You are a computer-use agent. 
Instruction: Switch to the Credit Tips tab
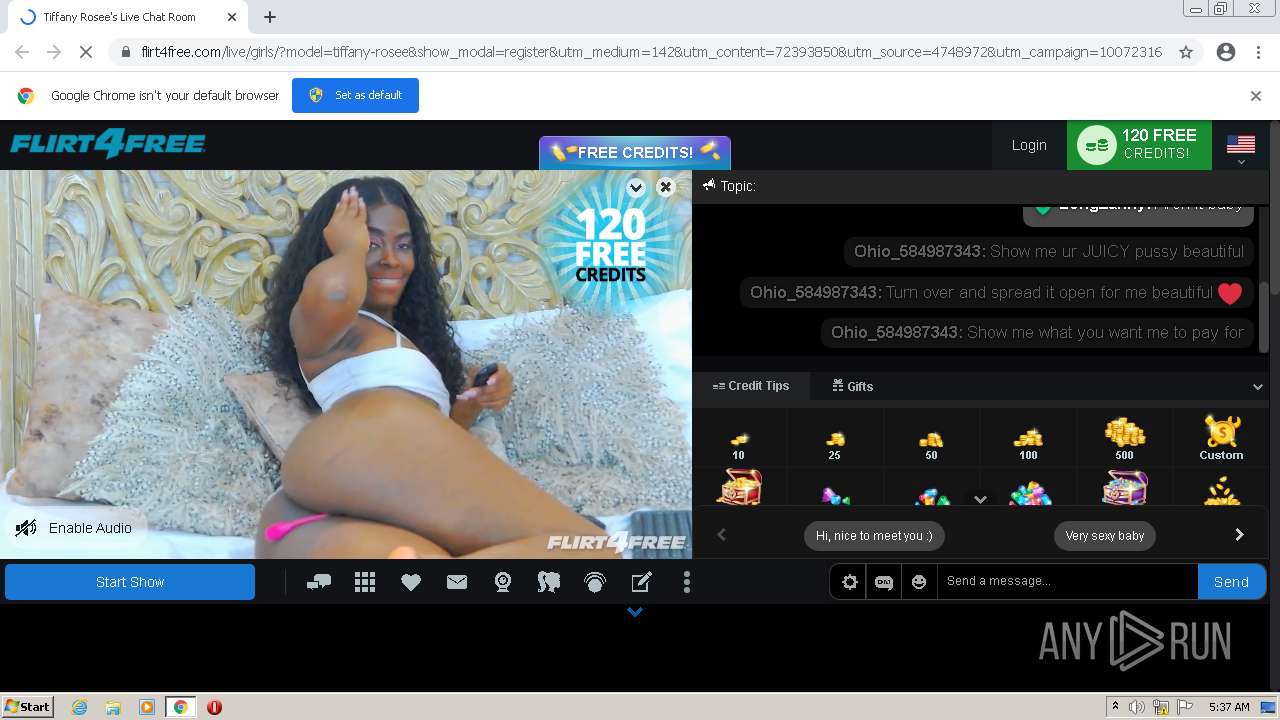pyautogui.click(x=751, y=386)
